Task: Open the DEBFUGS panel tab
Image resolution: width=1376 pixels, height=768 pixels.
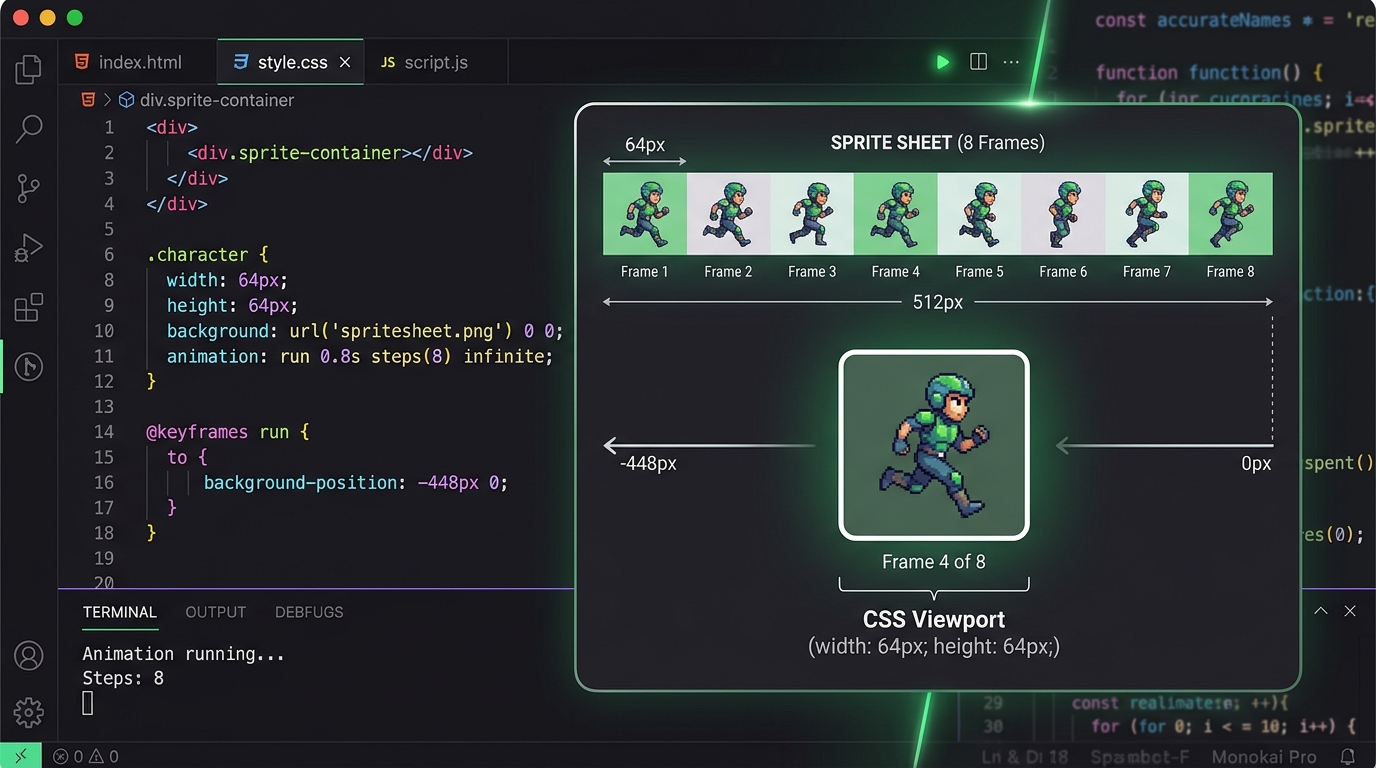Action: 309,612
